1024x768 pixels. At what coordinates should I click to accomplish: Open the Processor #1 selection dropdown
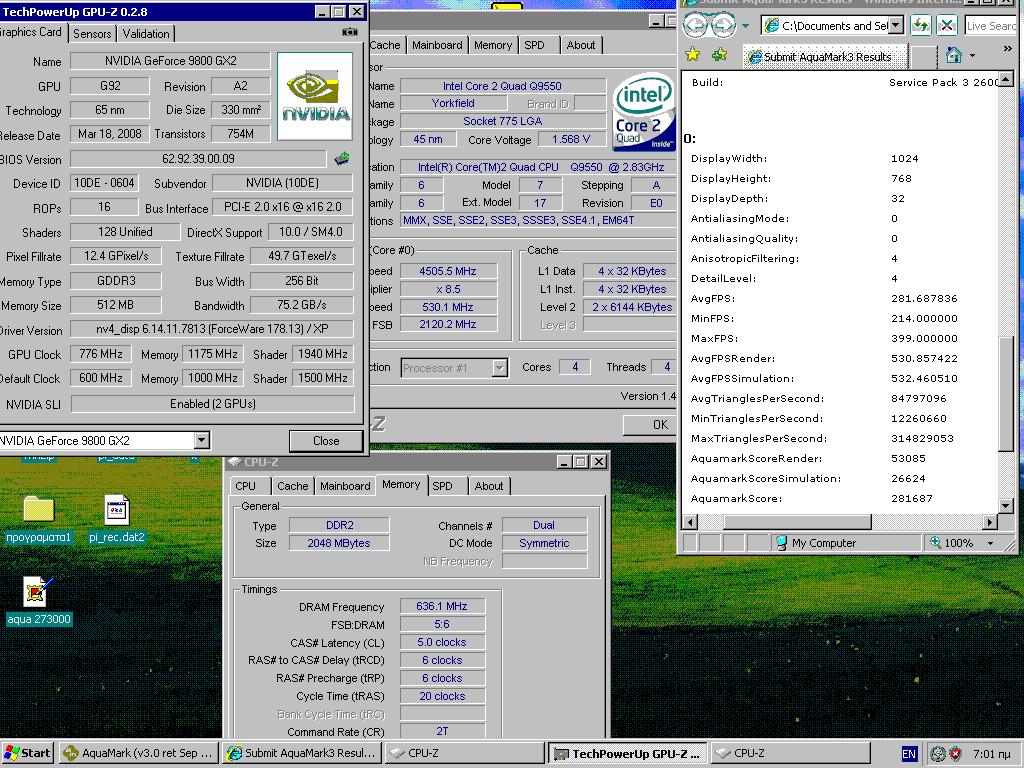point(499,368)
